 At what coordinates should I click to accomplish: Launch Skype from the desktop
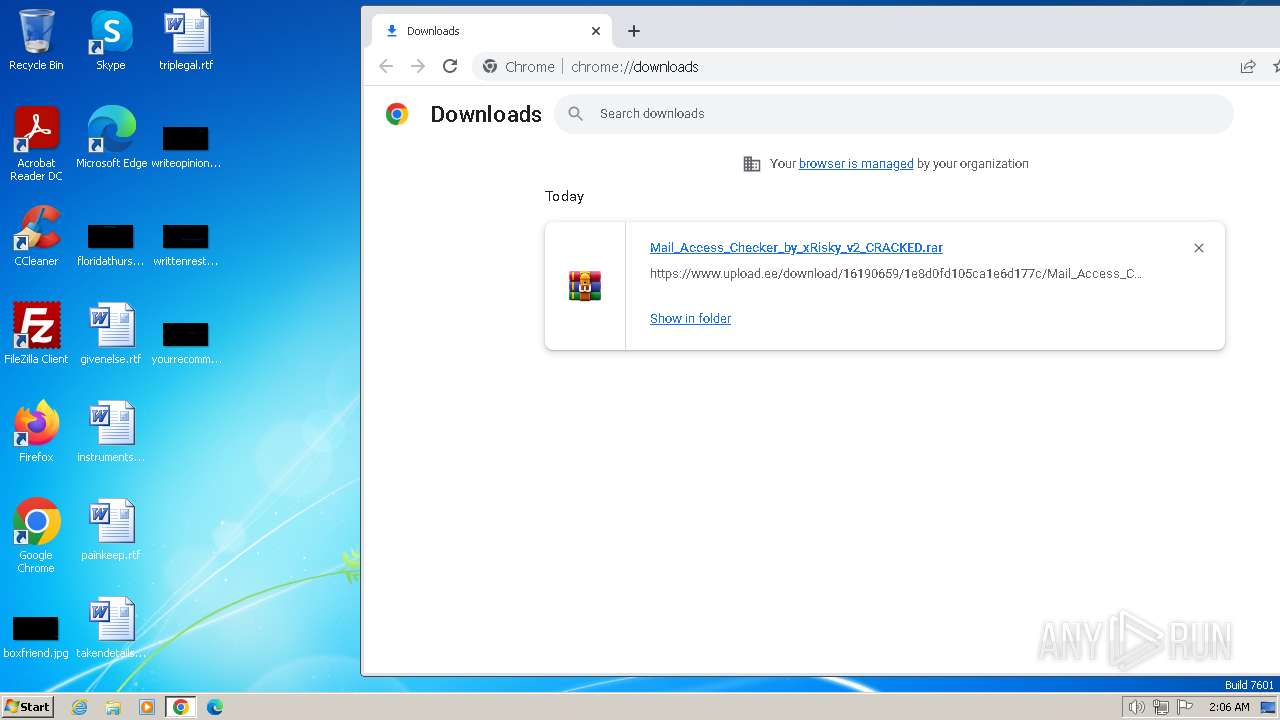tap(110, 40)
